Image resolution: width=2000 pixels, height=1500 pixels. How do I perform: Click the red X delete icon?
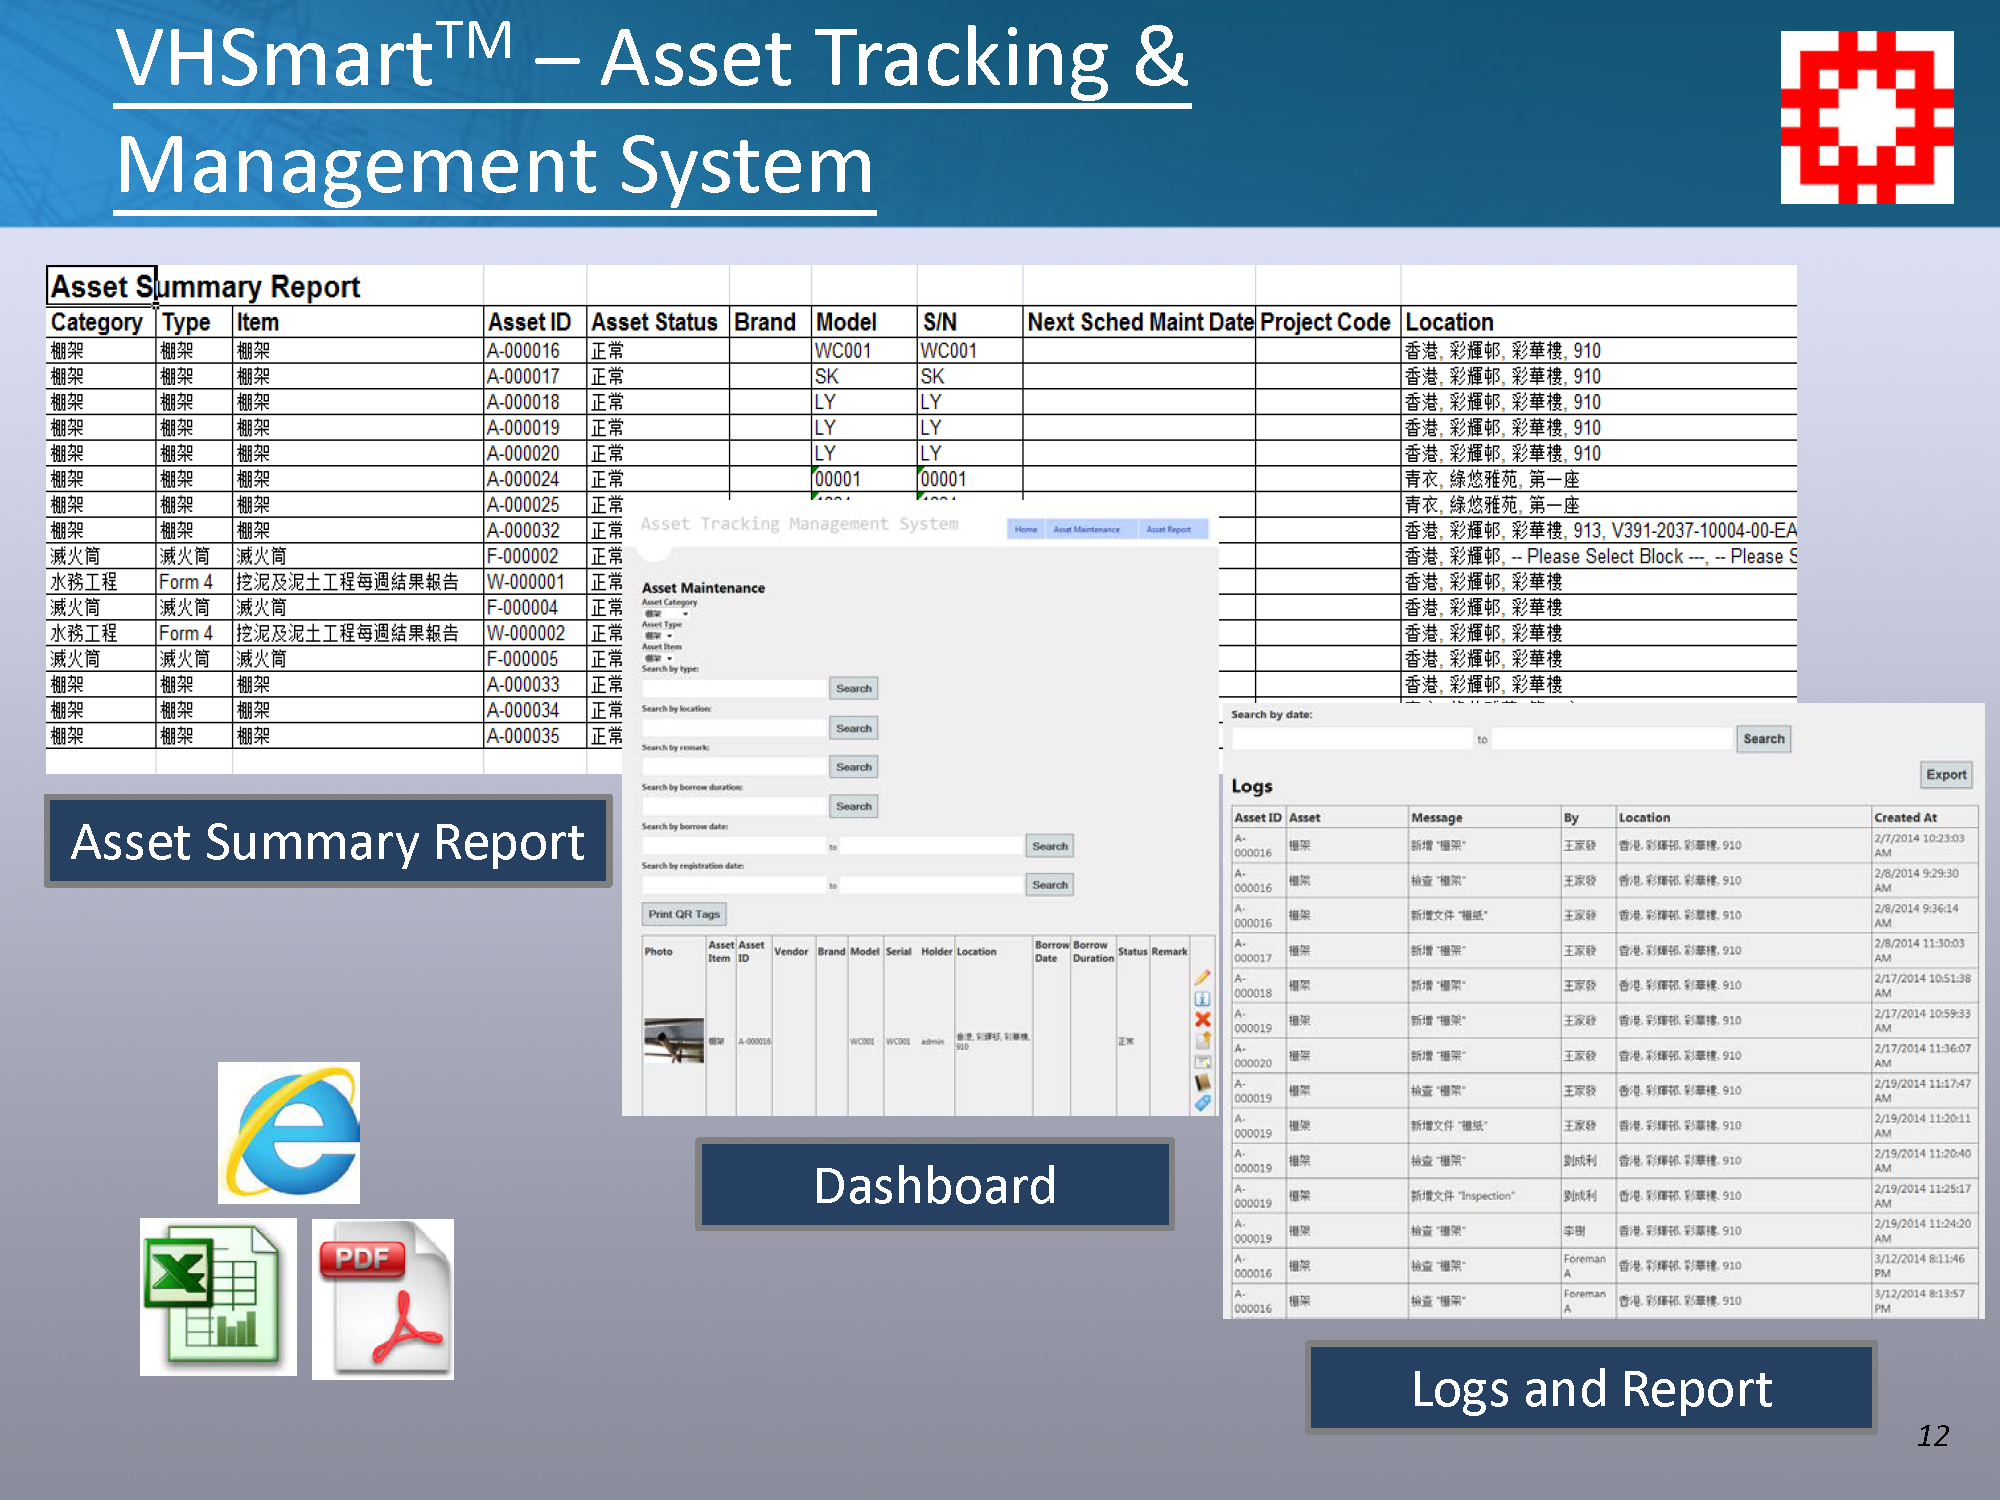[1202, 1019]
